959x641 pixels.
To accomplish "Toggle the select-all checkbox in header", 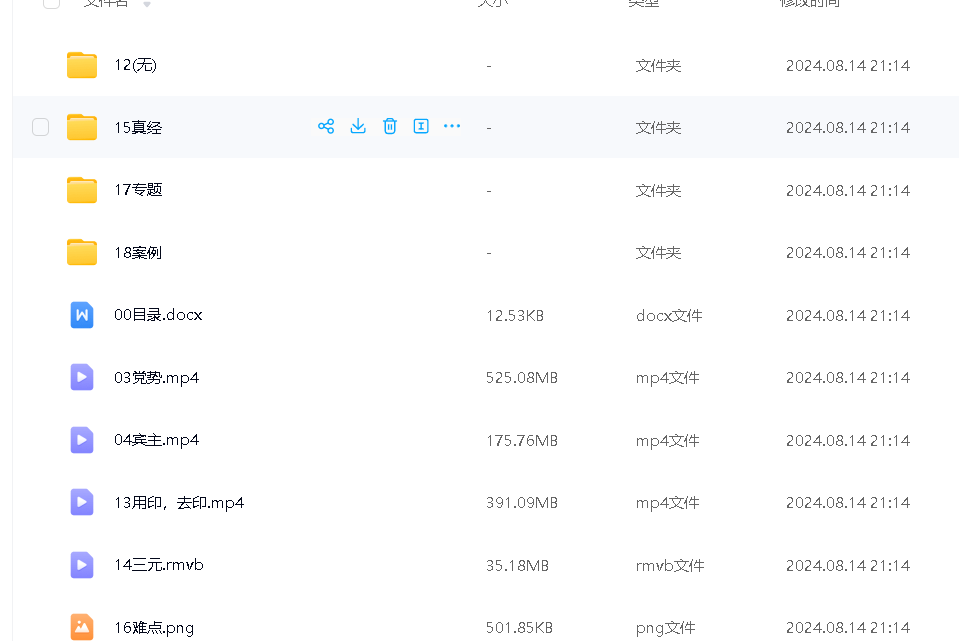I will tap(51, 3).
